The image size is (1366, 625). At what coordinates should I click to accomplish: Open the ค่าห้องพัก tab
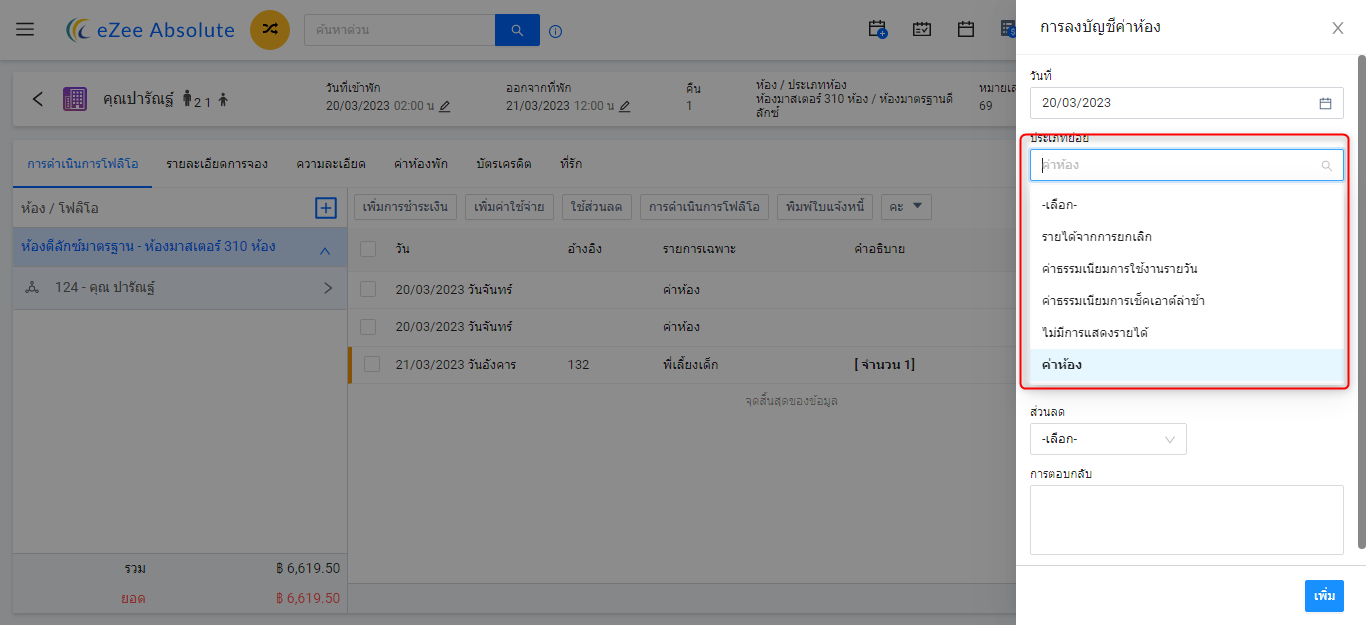pyautogui.click(x=420, y=163)
